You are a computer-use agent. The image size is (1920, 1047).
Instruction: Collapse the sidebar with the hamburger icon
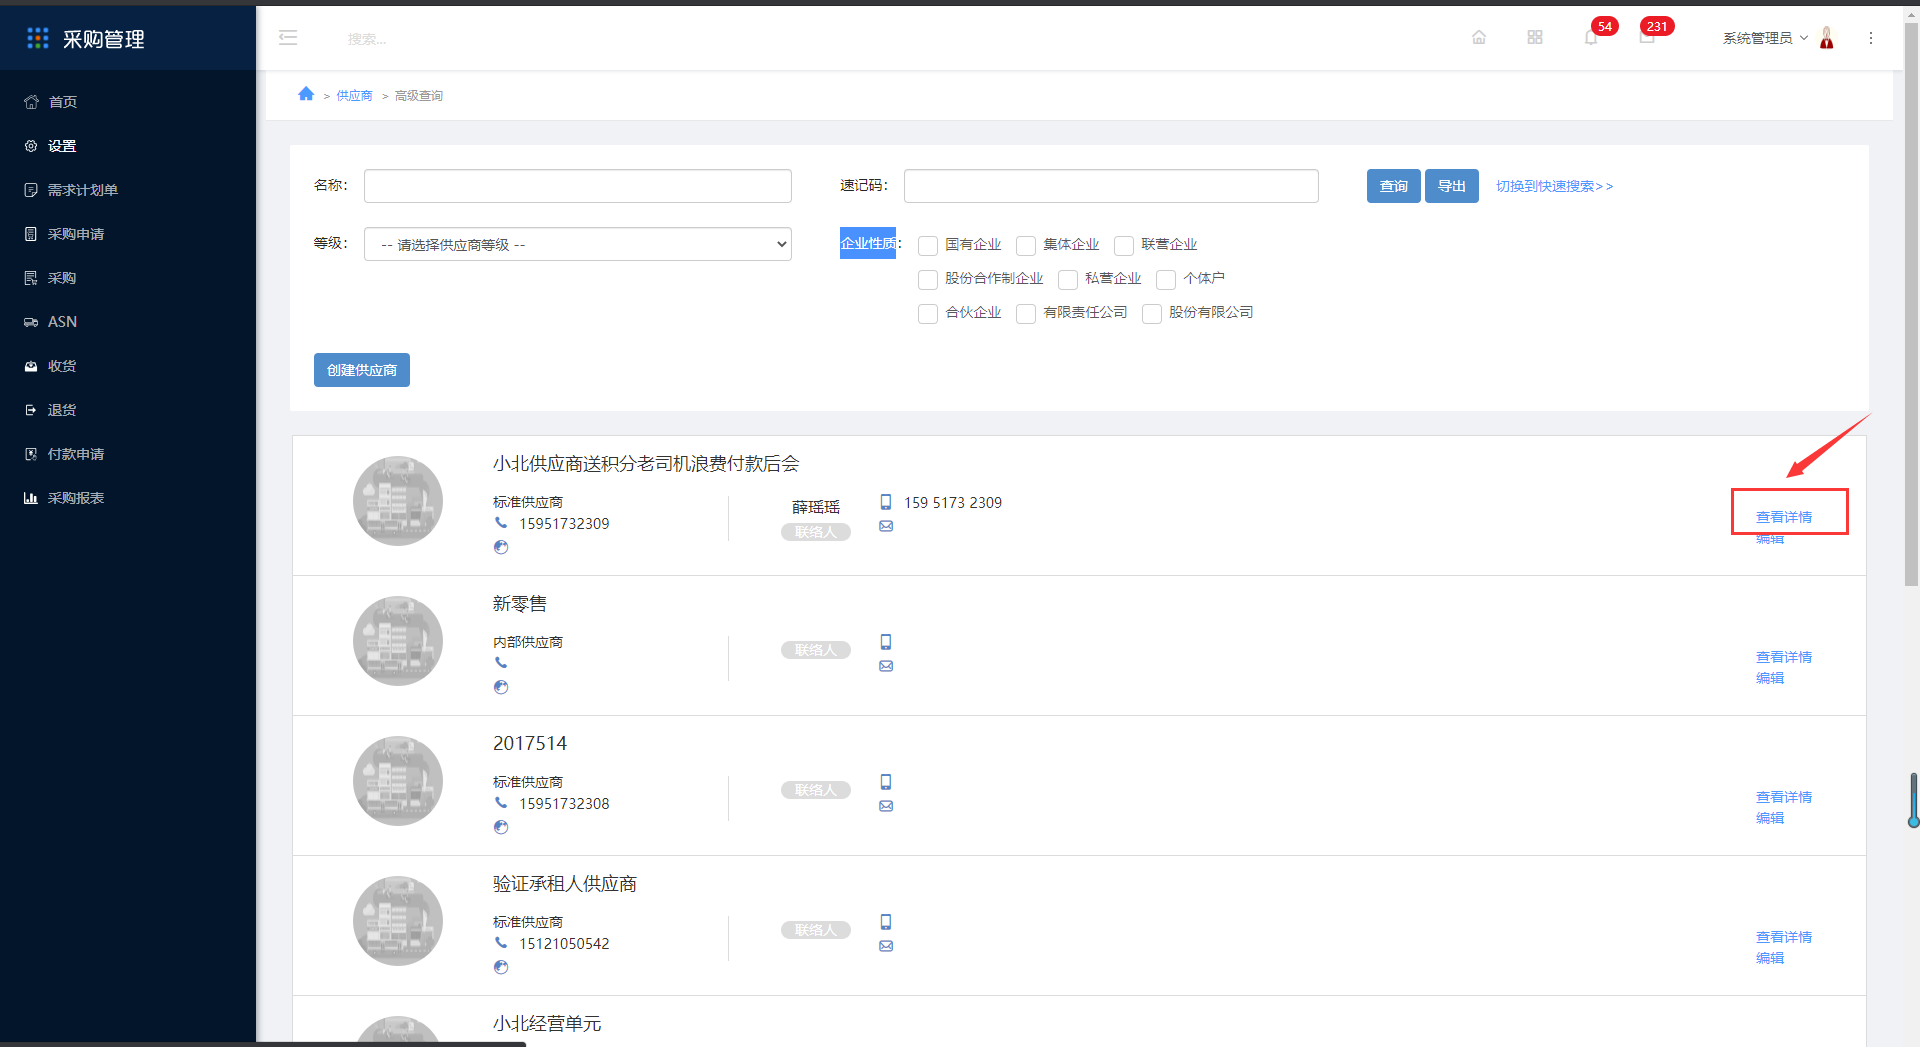click(x=288, y=38)
